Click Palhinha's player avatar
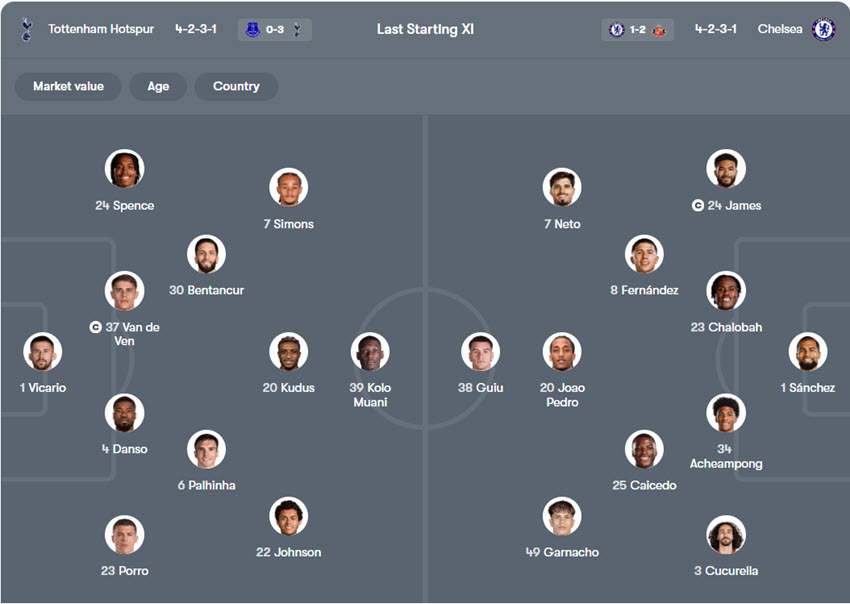850x604 pixels. (206, 450)
